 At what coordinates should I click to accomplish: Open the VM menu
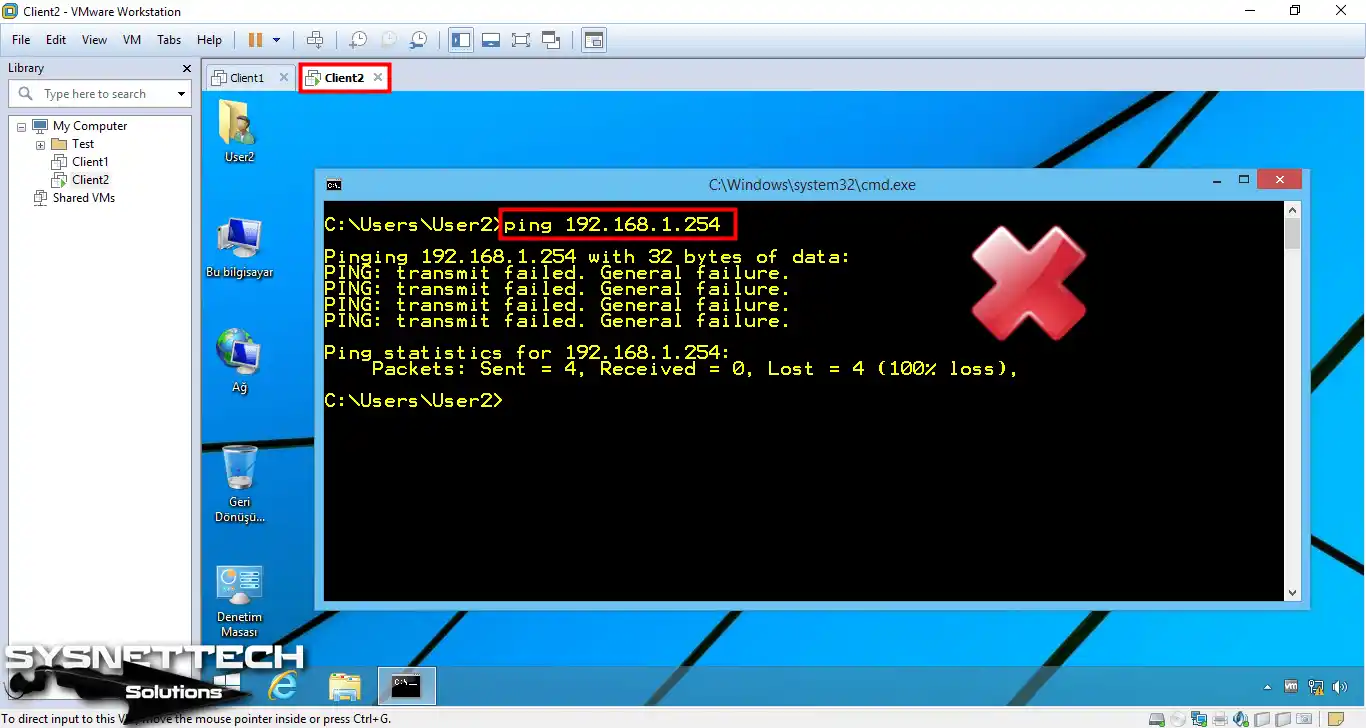tap(131, 40)
